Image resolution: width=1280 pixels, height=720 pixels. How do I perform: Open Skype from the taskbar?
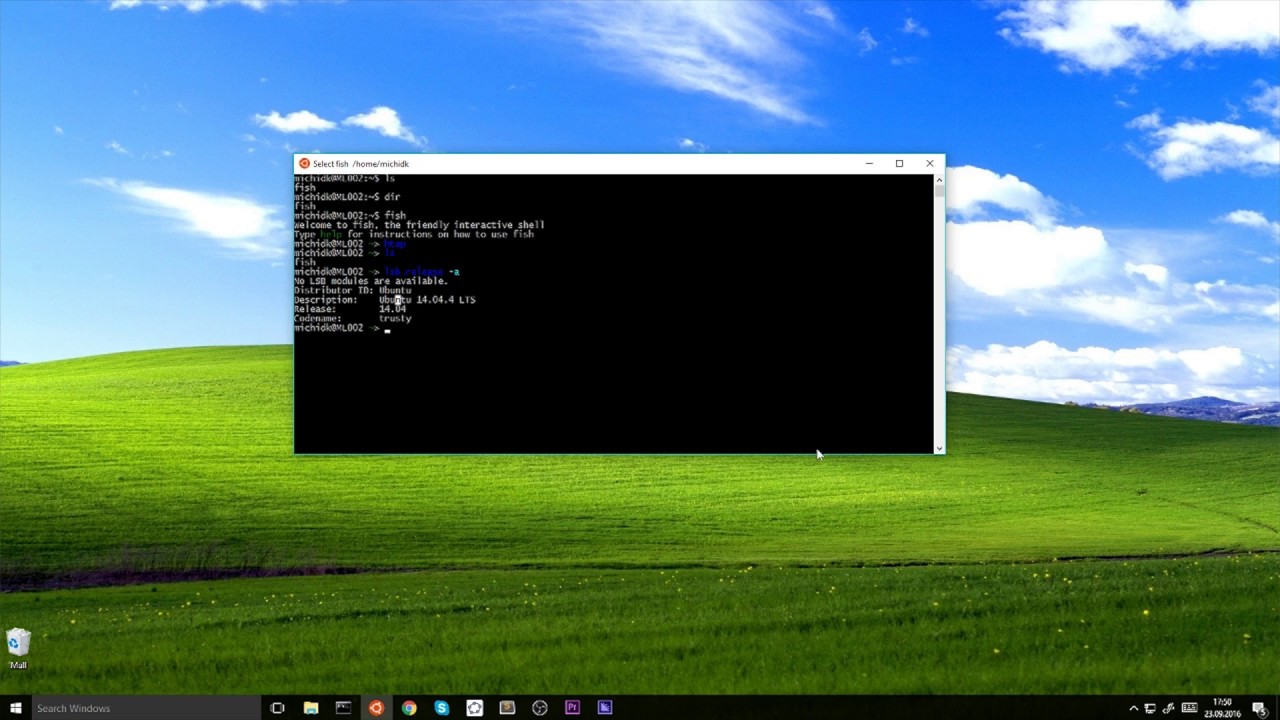pos(442,708)
